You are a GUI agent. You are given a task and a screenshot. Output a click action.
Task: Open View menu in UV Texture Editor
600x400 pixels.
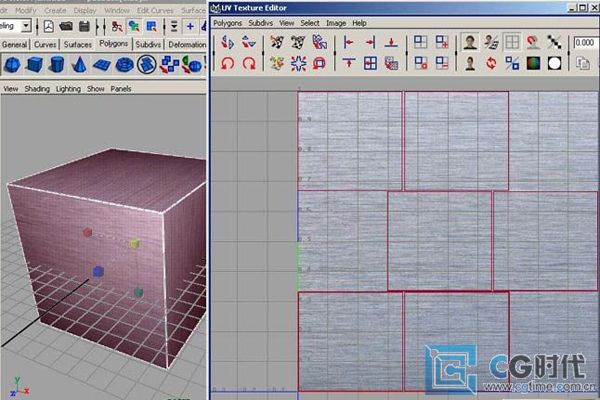pos(287,23)
